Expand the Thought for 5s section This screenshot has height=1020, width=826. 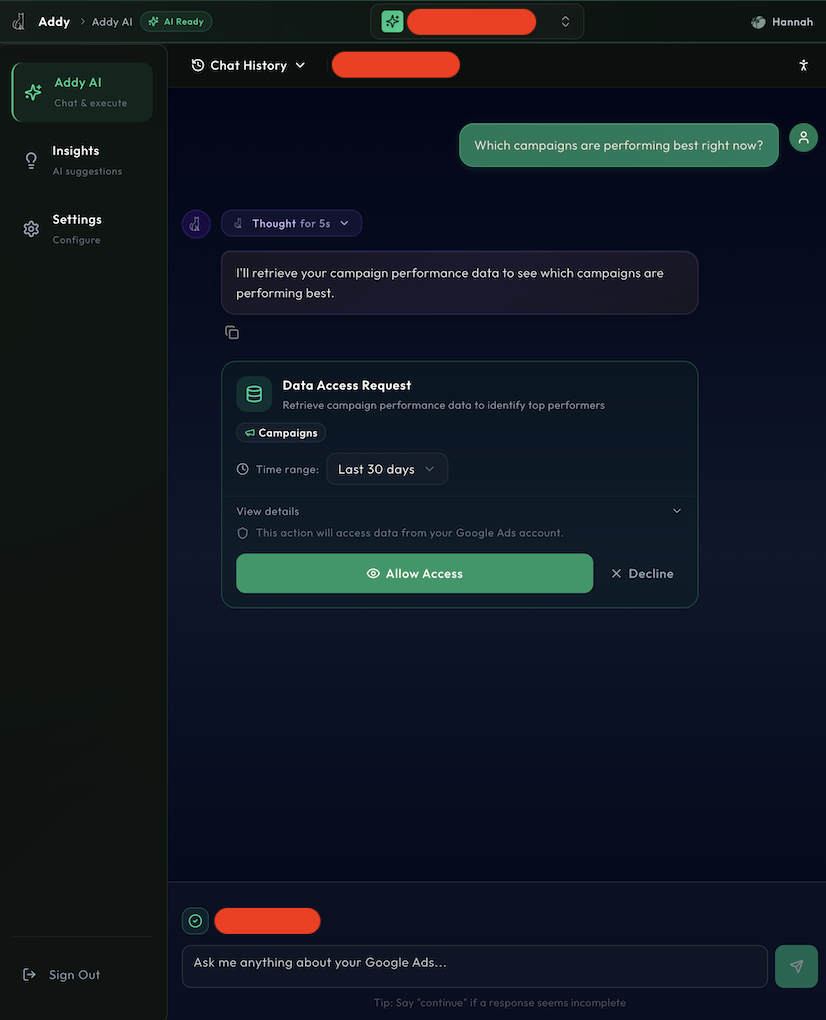tap(292, 224)
